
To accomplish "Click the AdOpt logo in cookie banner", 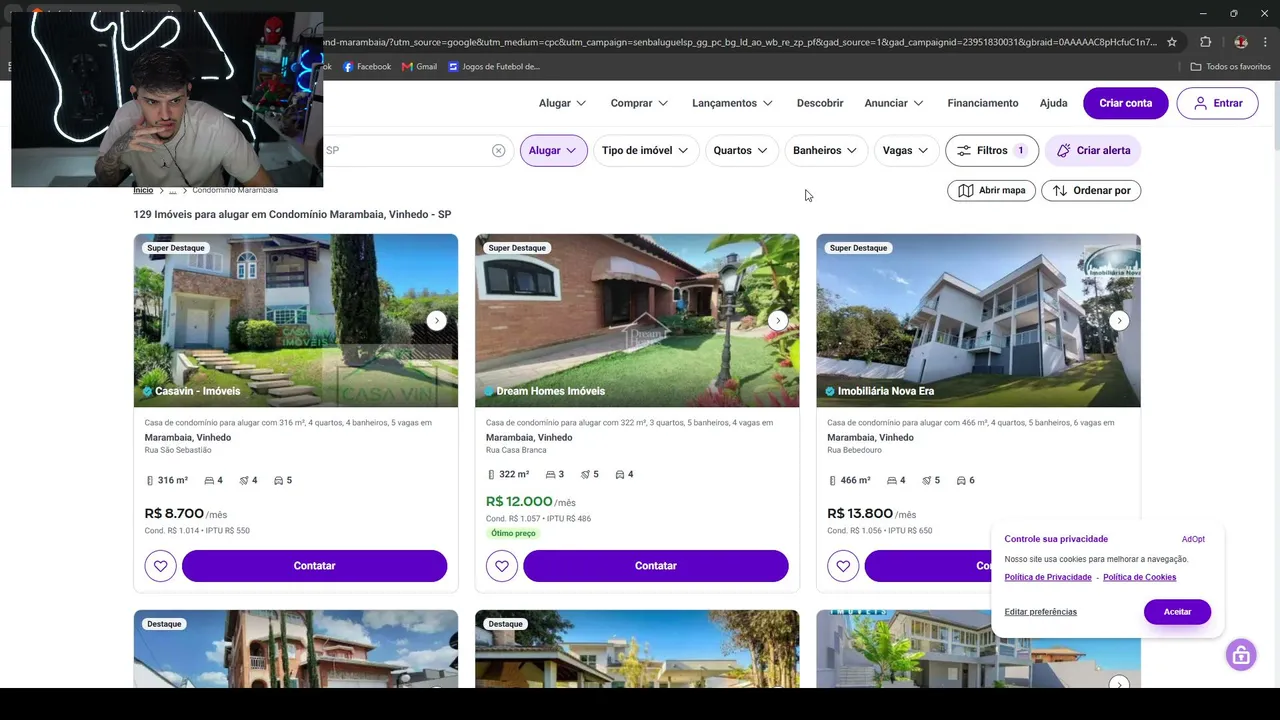I will tap(1193, 539).
